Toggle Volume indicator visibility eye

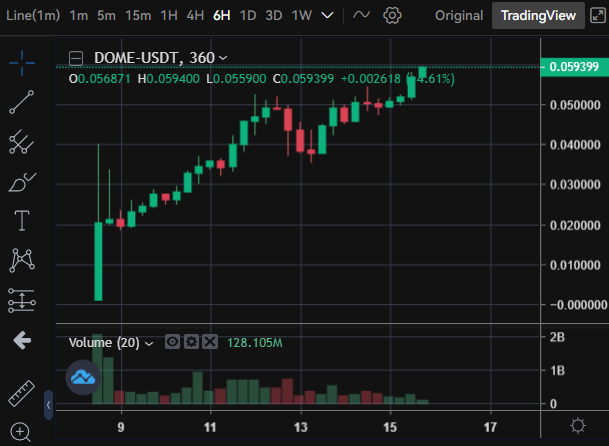172,342
